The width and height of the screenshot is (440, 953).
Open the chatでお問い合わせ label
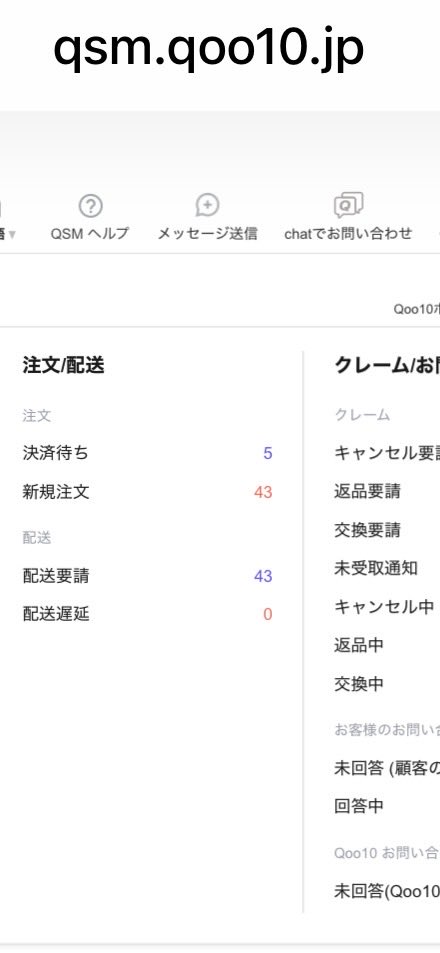[x=348, y=233]
